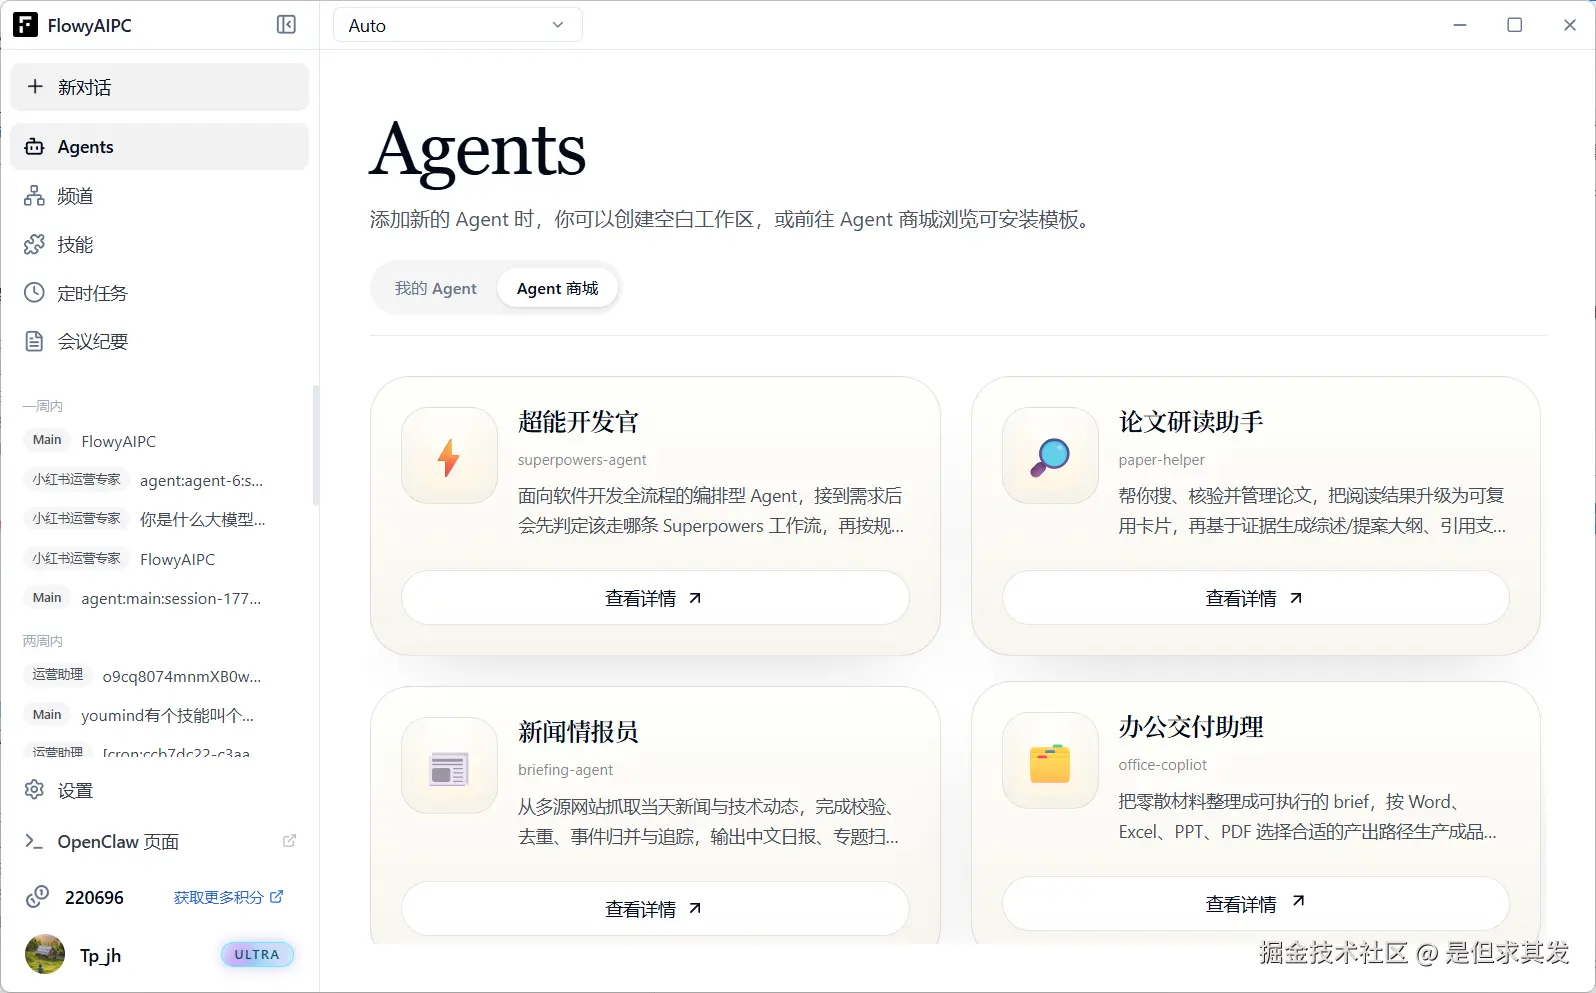Click the 定时任务 clock icon
The image size is (1596, 993).
click(x=34, y=293)
